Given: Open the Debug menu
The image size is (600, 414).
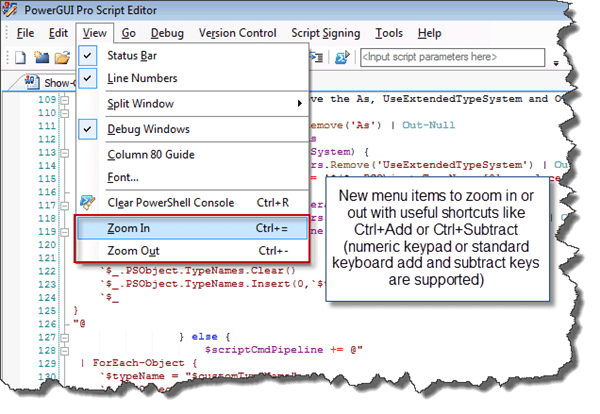Looking at the screenshot, I should point(169,33).
